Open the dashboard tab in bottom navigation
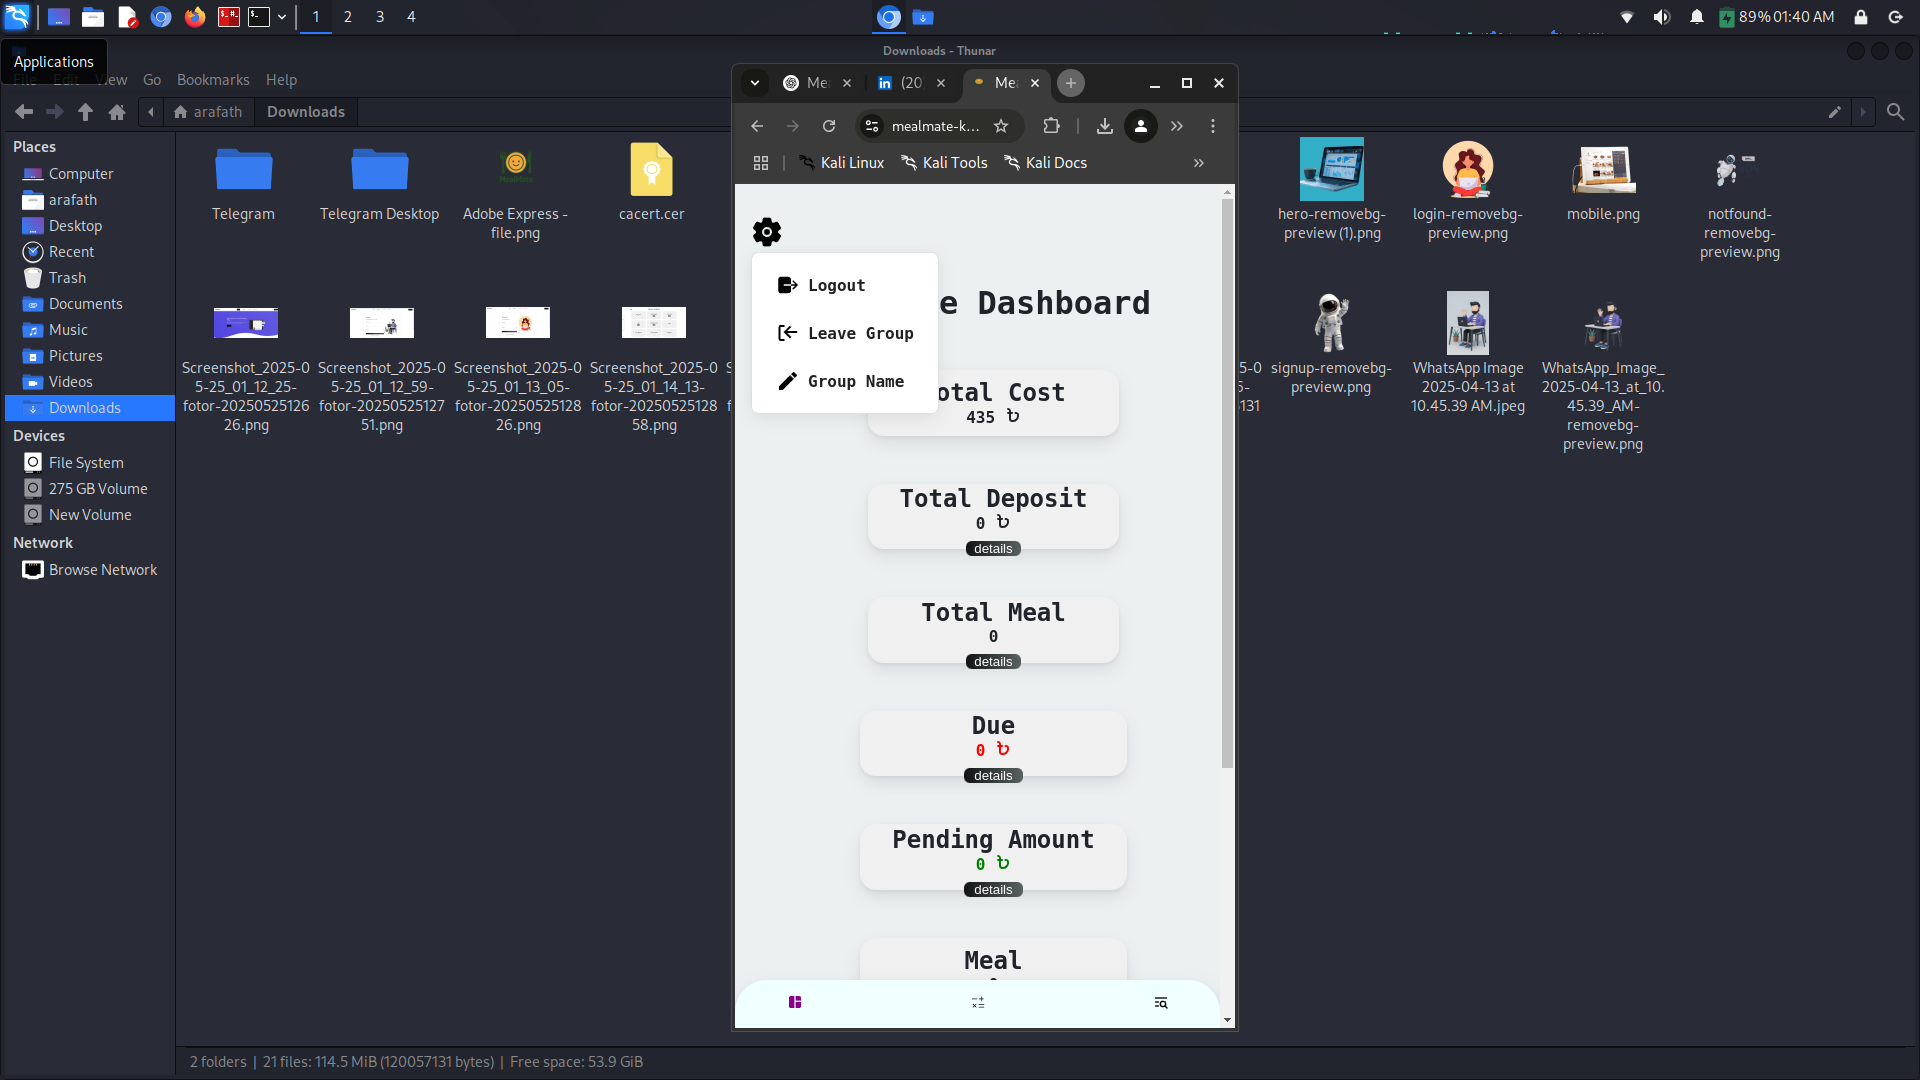Image resolution: width=1920 pixels, height=1080 pixels. [795, 1002]
